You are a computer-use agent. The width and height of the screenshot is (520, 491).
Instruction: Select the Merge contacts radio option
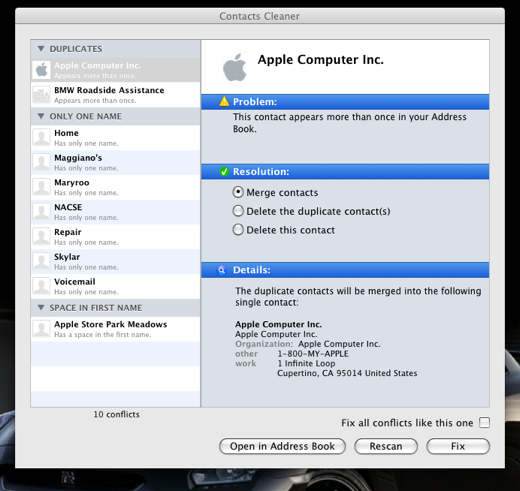[238, 192]
